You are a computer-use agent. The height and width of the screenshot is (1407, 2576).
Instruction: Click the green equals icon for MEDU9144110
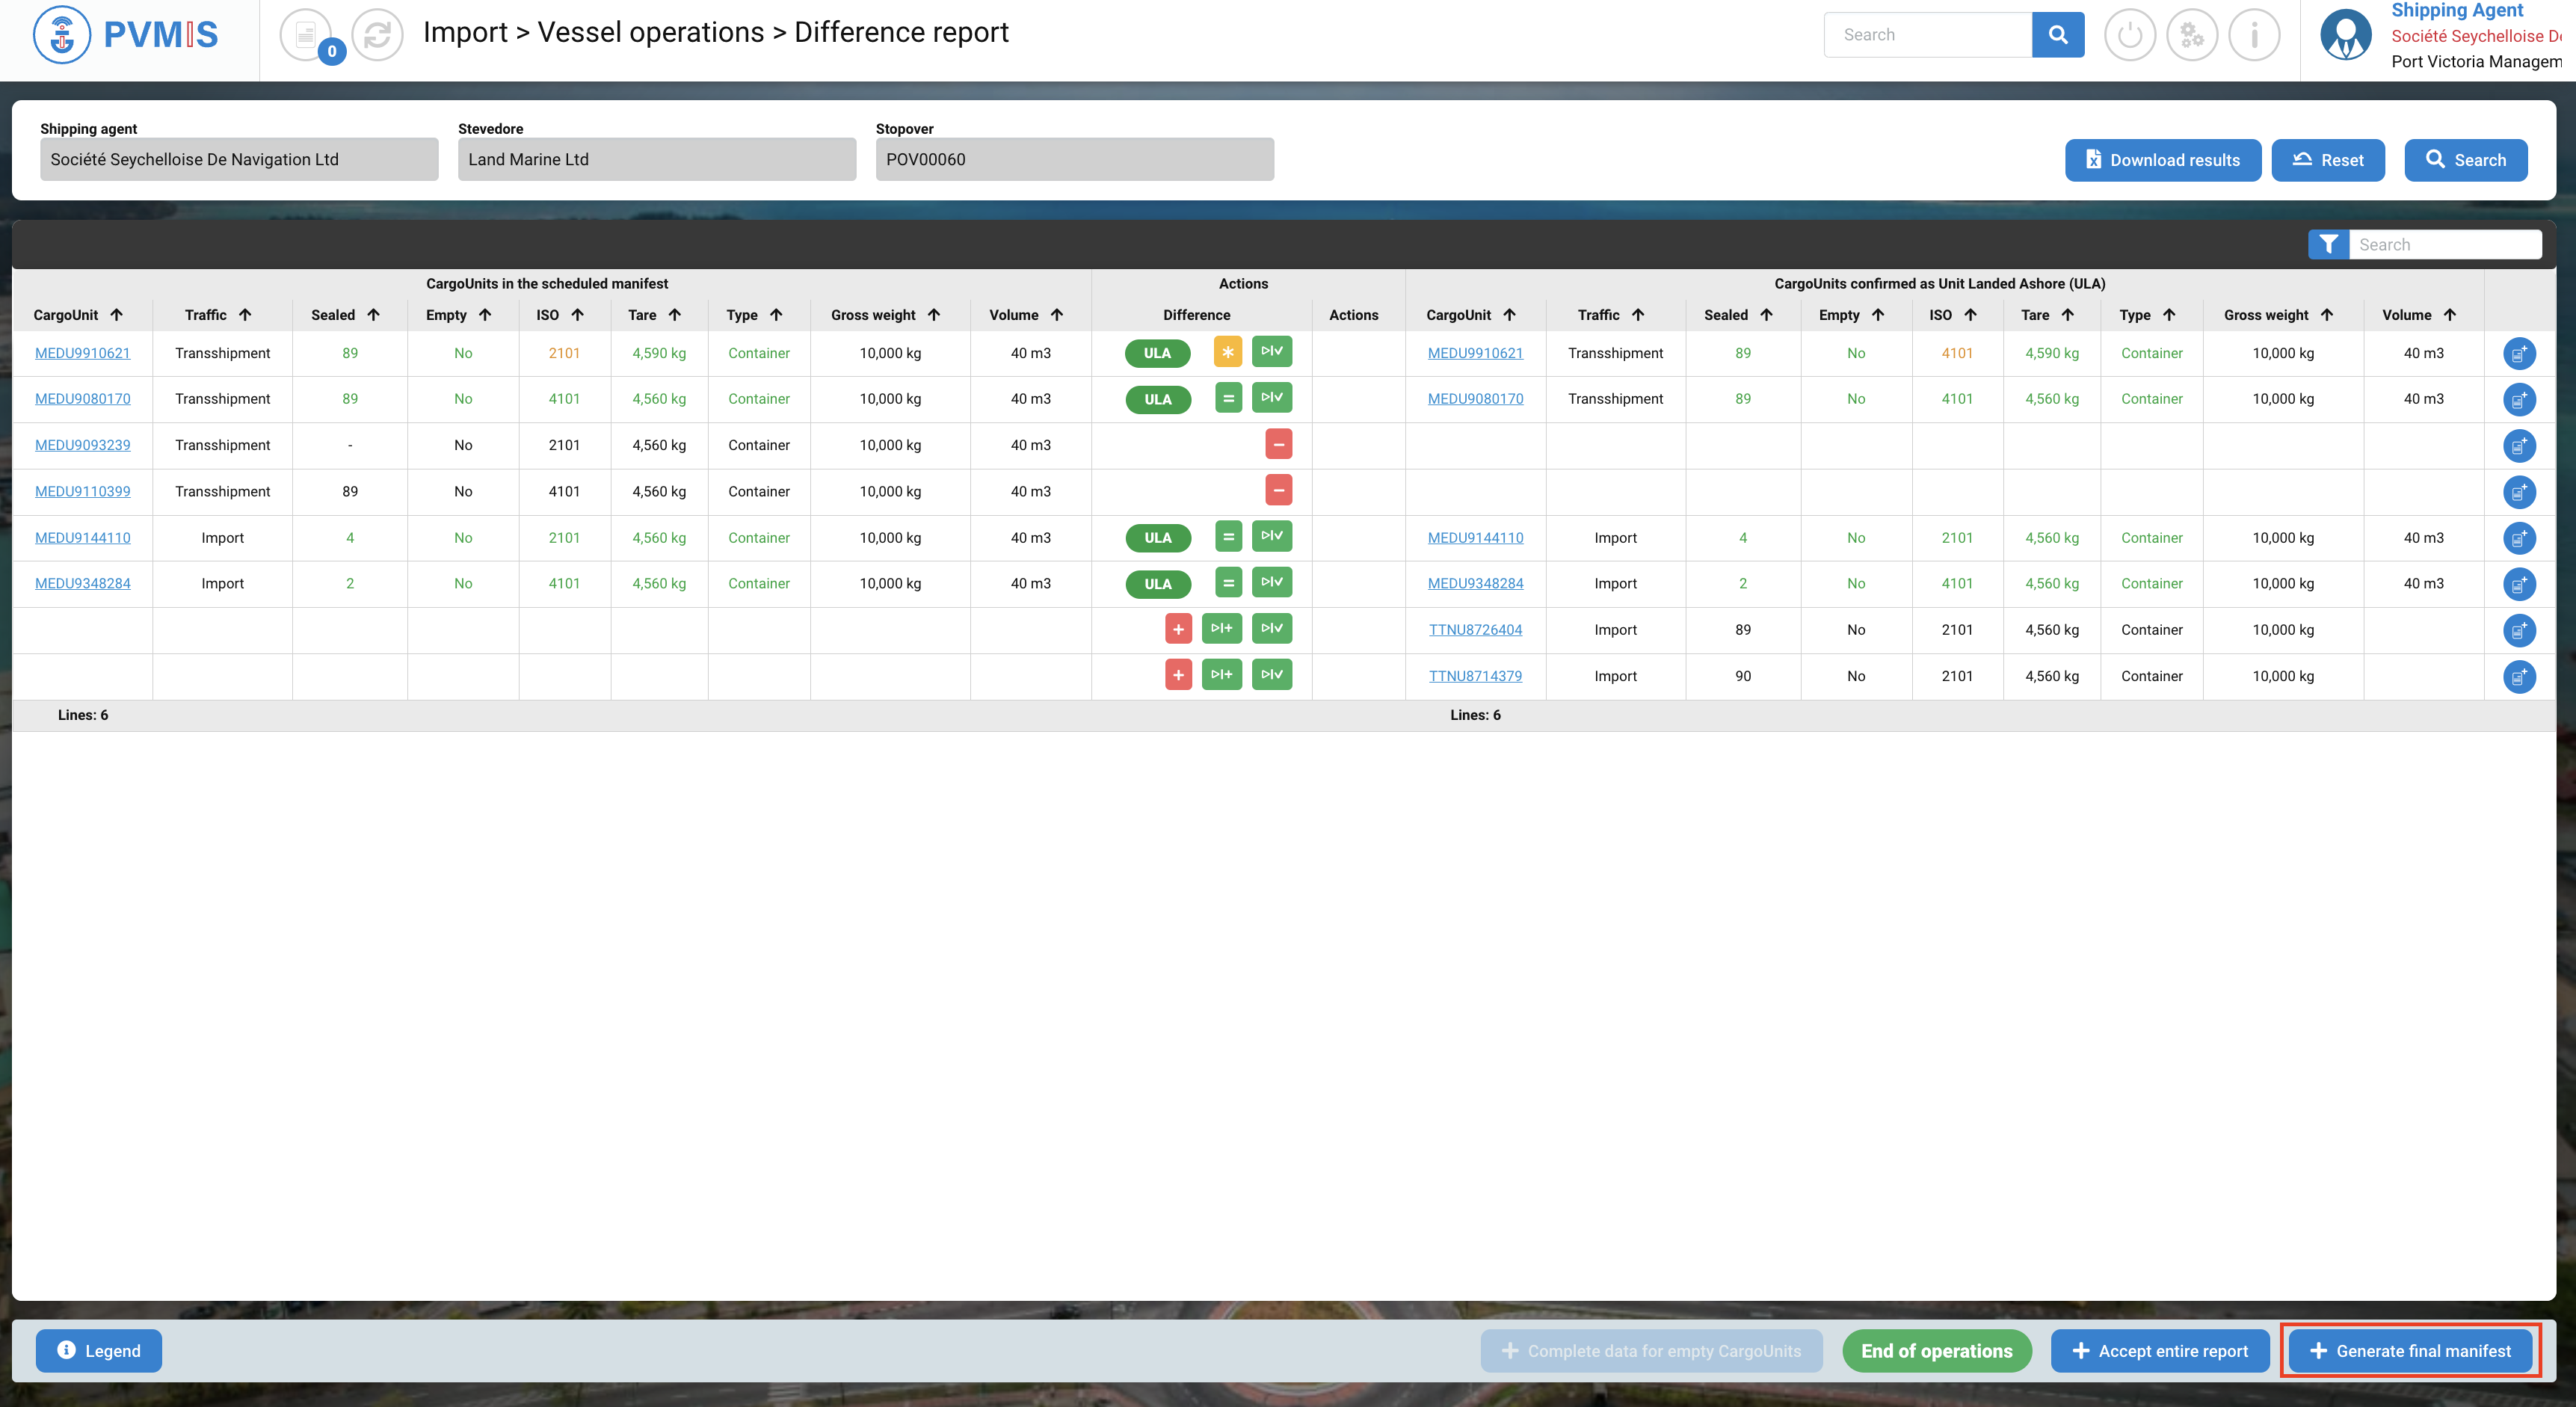(1228, 537)
